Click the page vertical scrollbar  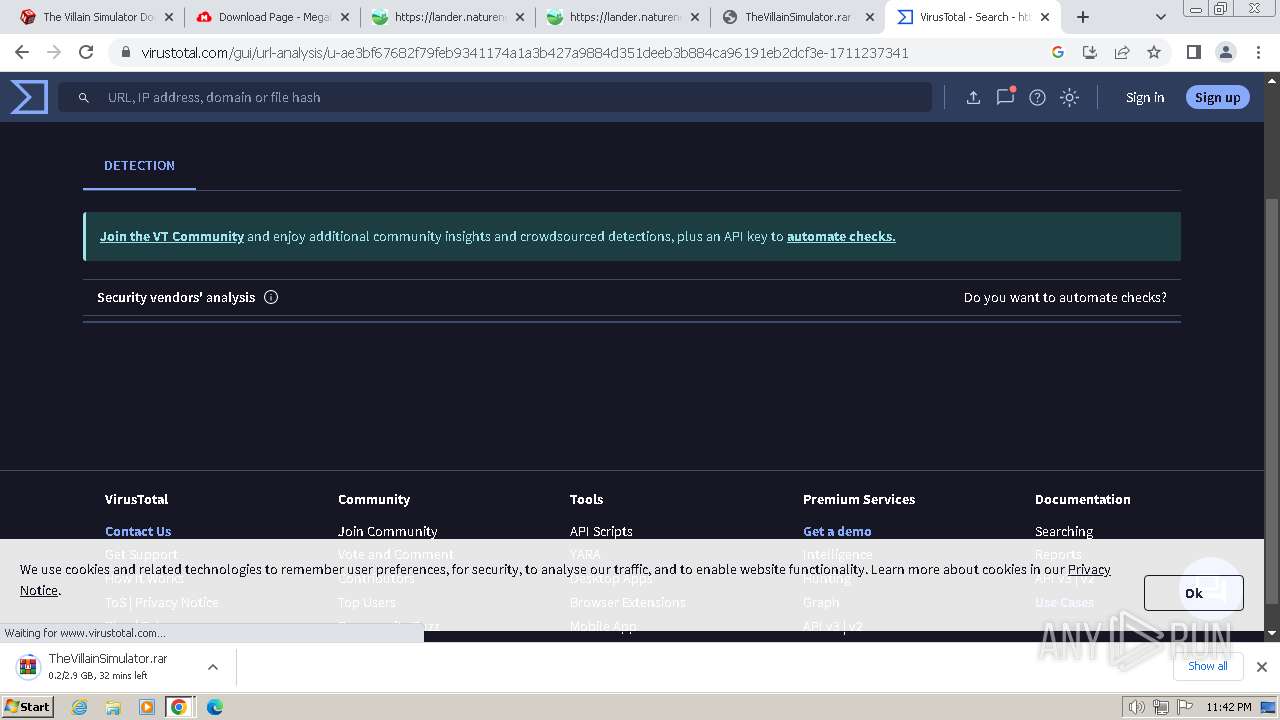(1272, 400)
